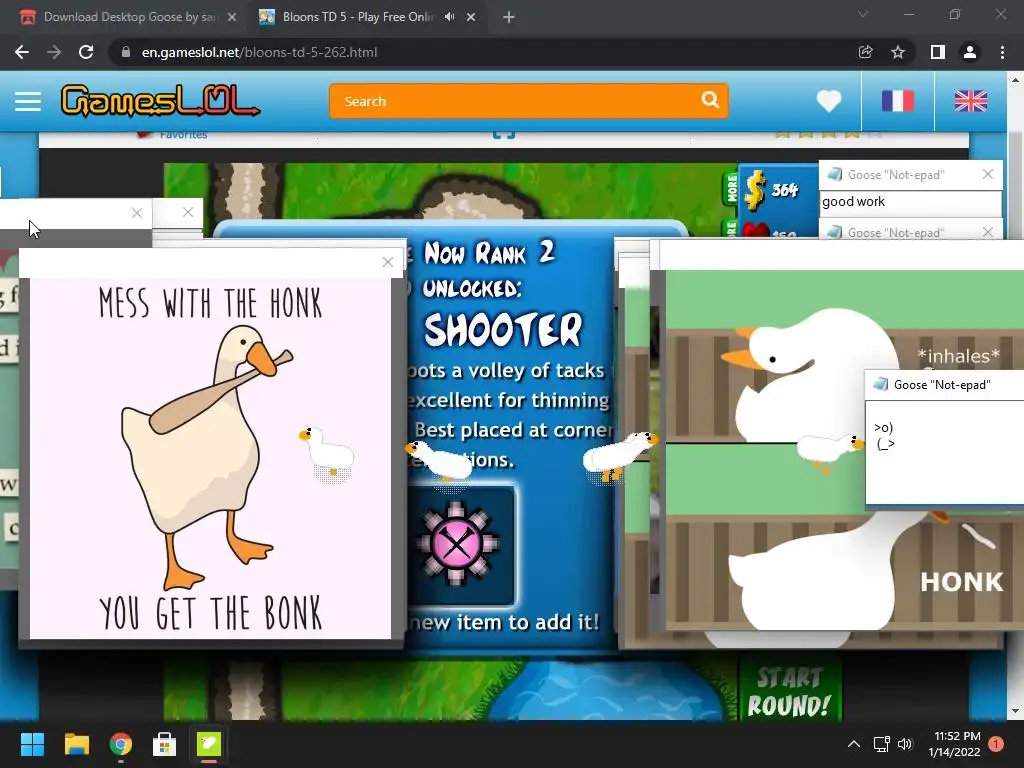This screenshot has height=768, width=1024.
Task: Open volume control tray icon
Action: [x=904, y=744]
